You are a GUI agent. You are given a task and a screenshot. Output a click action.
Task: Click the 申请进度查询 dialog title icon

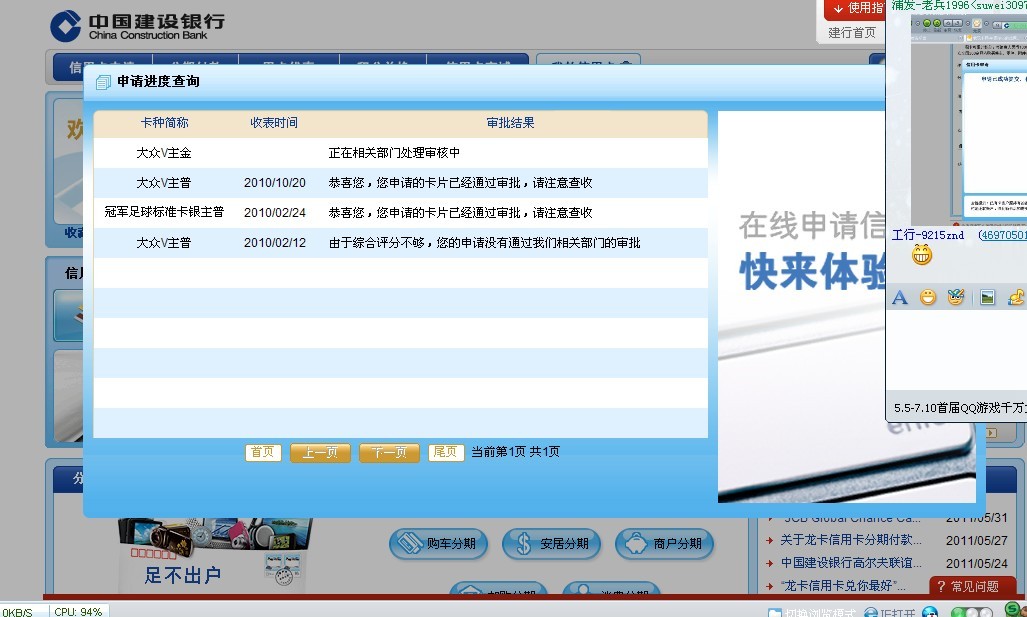coord(103,82)
